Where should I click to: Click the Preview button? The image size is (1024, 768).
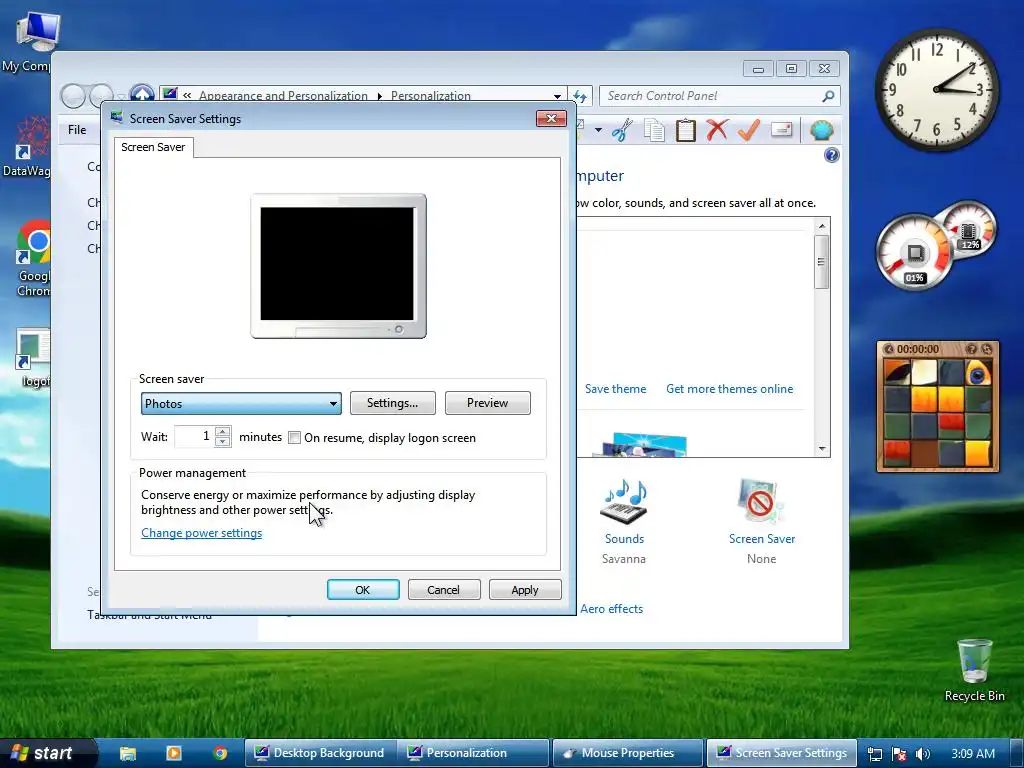coord(487,403)
